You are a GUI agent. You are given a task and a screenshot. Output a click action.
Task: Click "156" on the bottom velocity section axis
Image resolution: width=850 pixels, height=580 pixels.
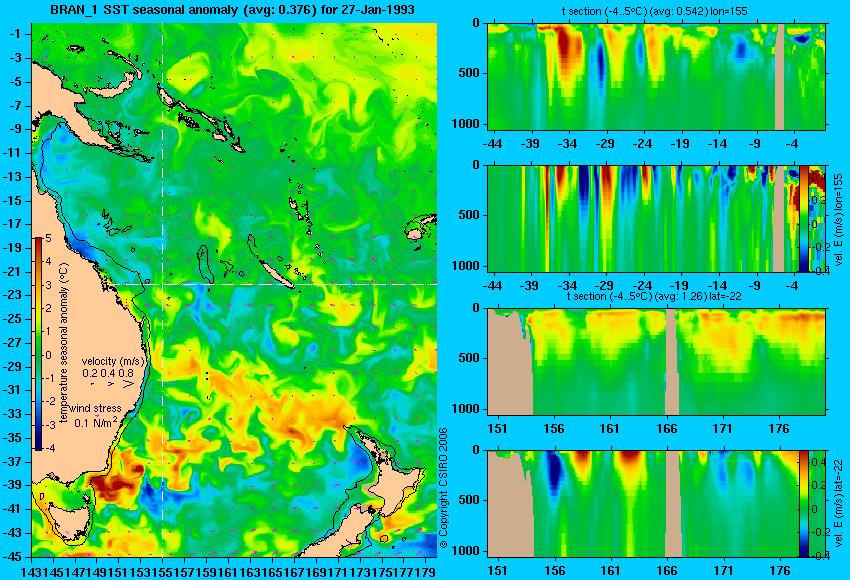tap(555, 571)
